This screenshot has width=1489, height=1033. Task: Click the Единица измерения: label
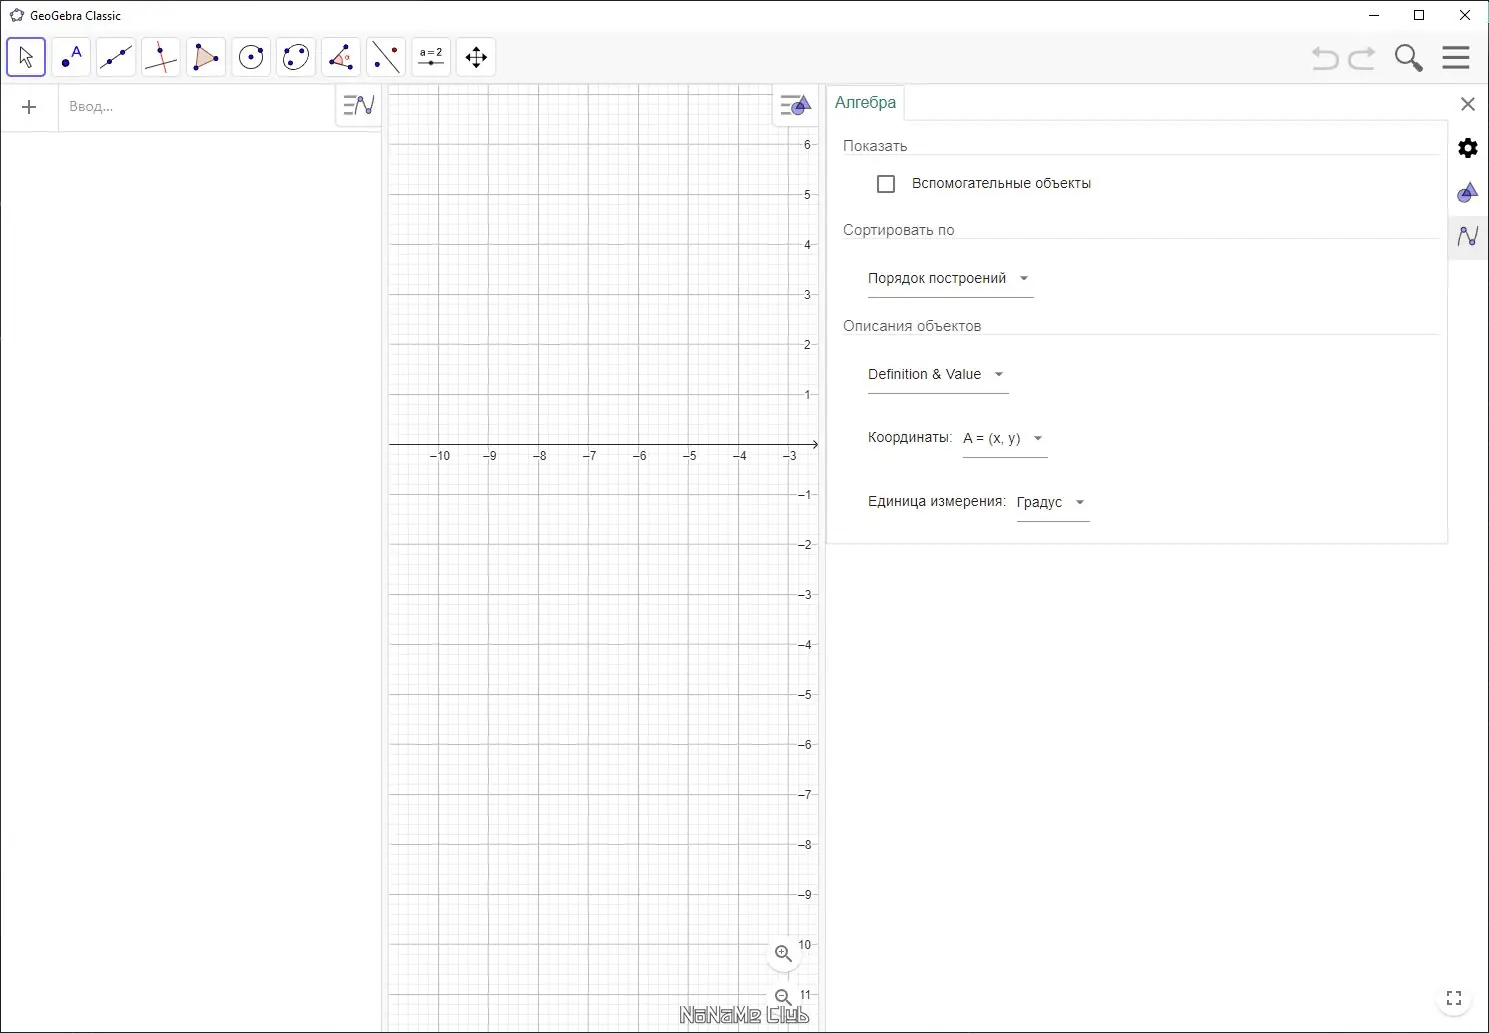937,501
